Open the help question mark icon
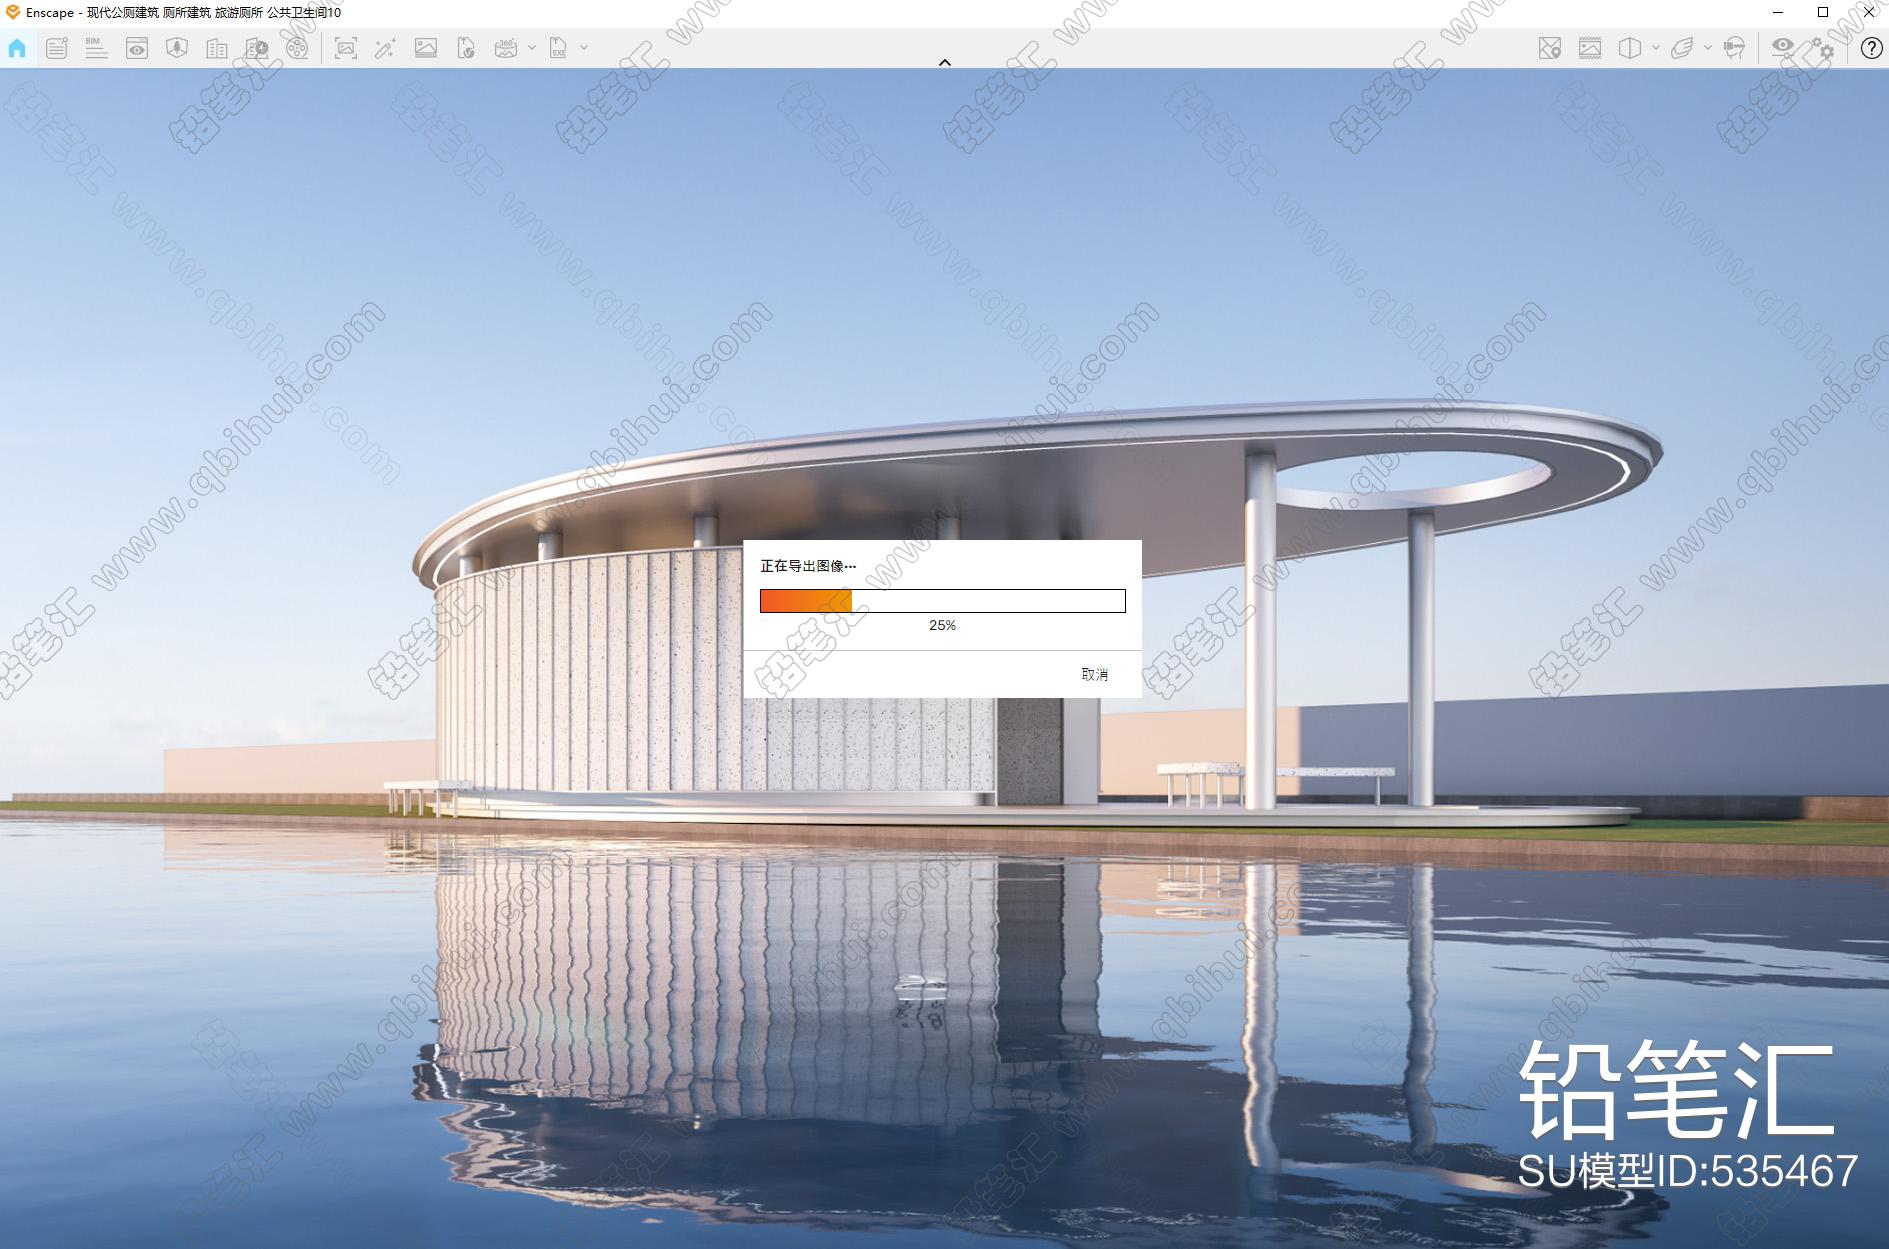 click(1871, 48)
